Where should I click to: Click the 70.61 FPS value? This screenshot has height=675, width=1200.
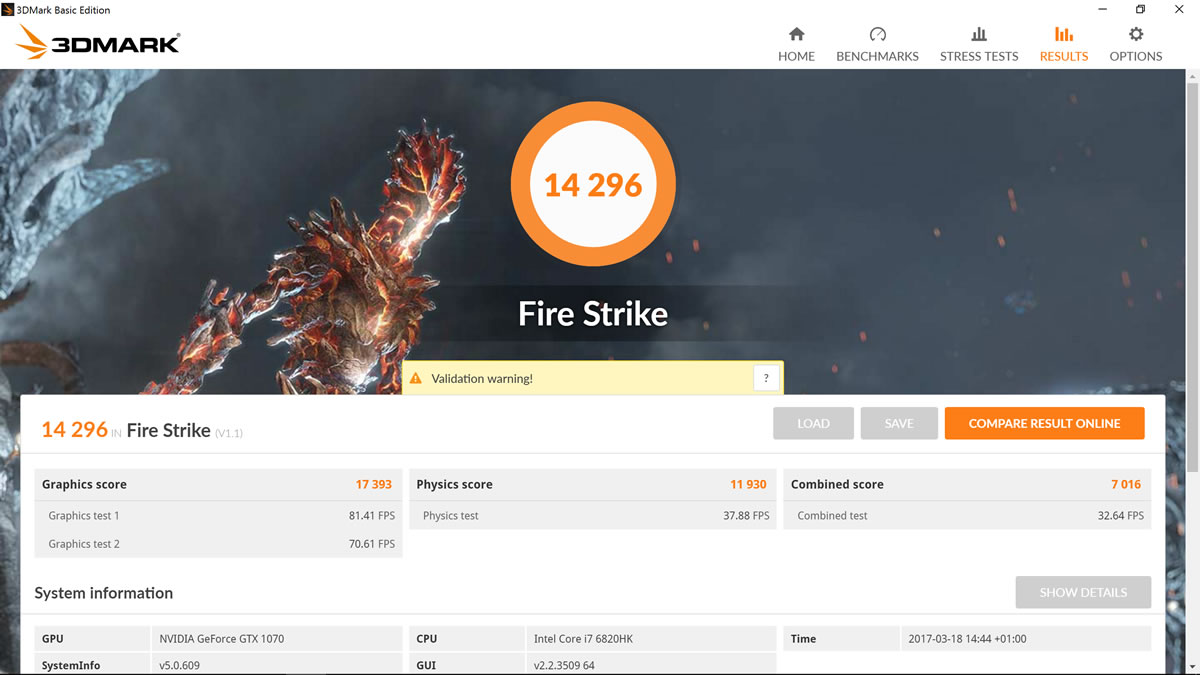372,544
